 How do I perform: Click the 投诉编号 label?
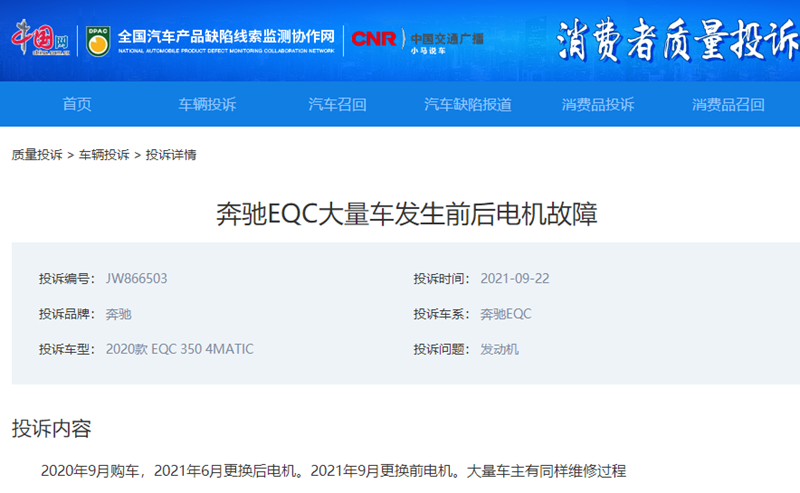click(67, 279)
